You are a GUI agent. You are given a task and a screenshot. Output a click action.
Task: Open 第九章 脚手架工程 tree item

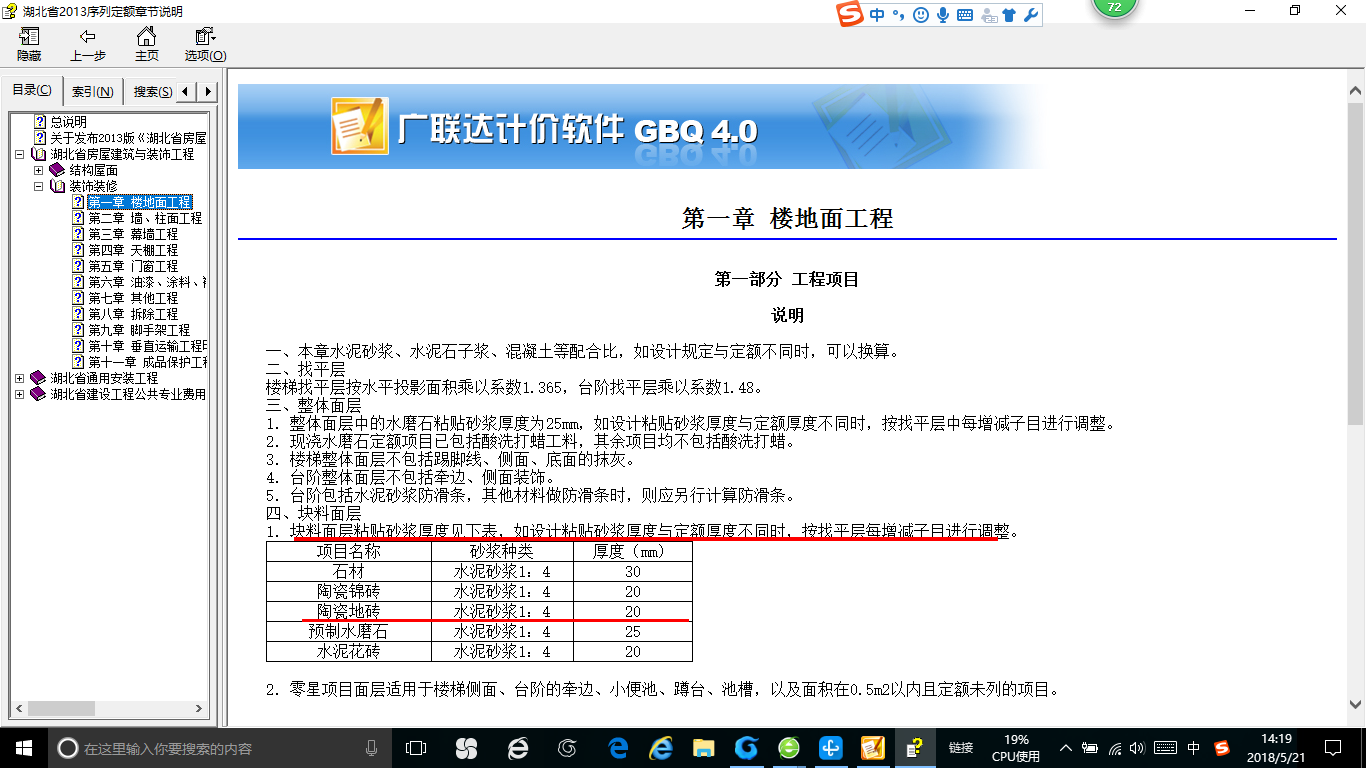click(139, 330)
